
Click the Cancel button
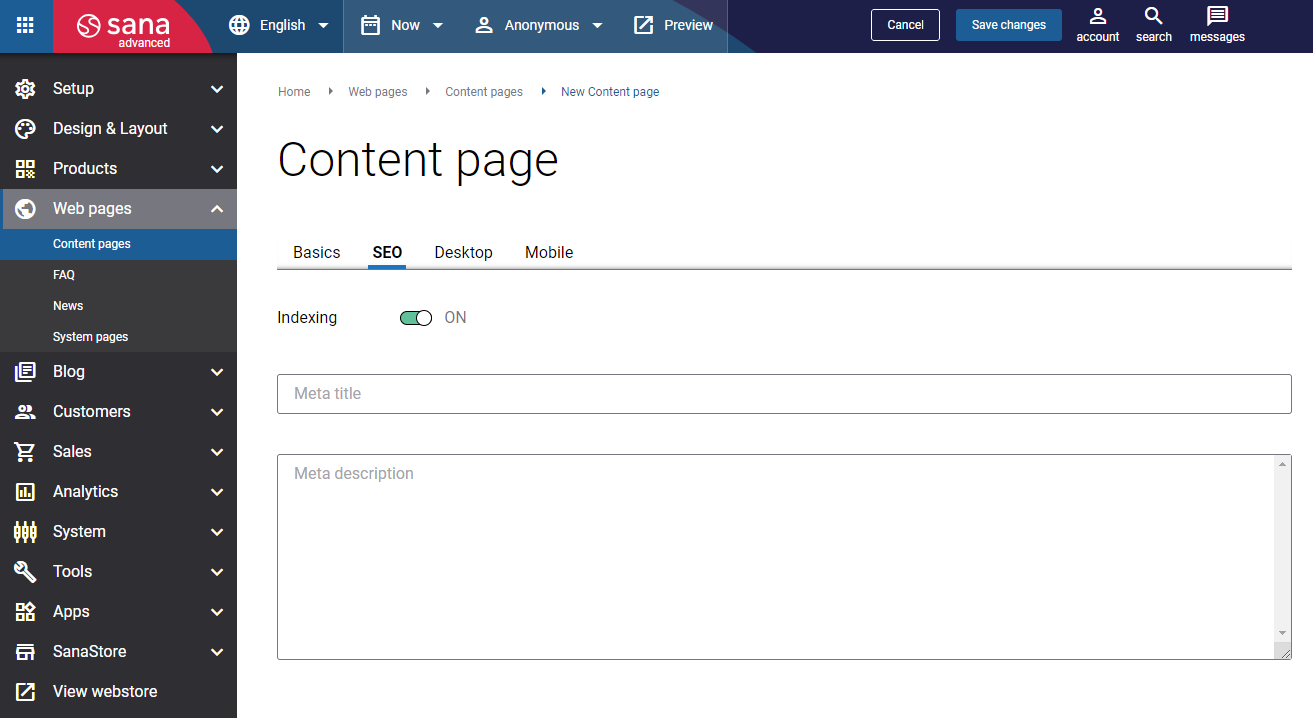coord(905,25)
